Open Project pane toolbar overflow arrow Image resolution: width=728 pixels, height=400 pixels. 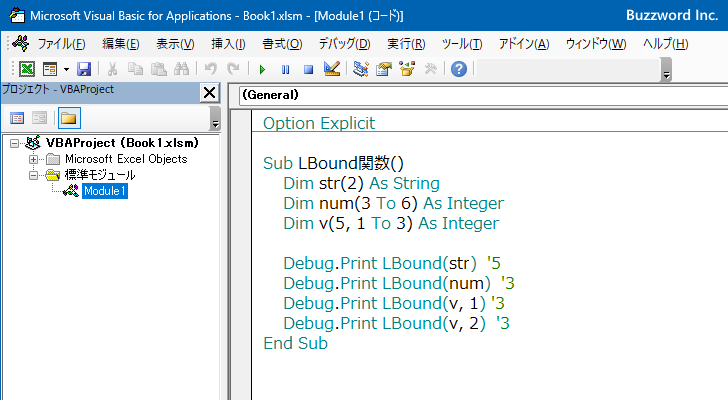pos(215,118)
